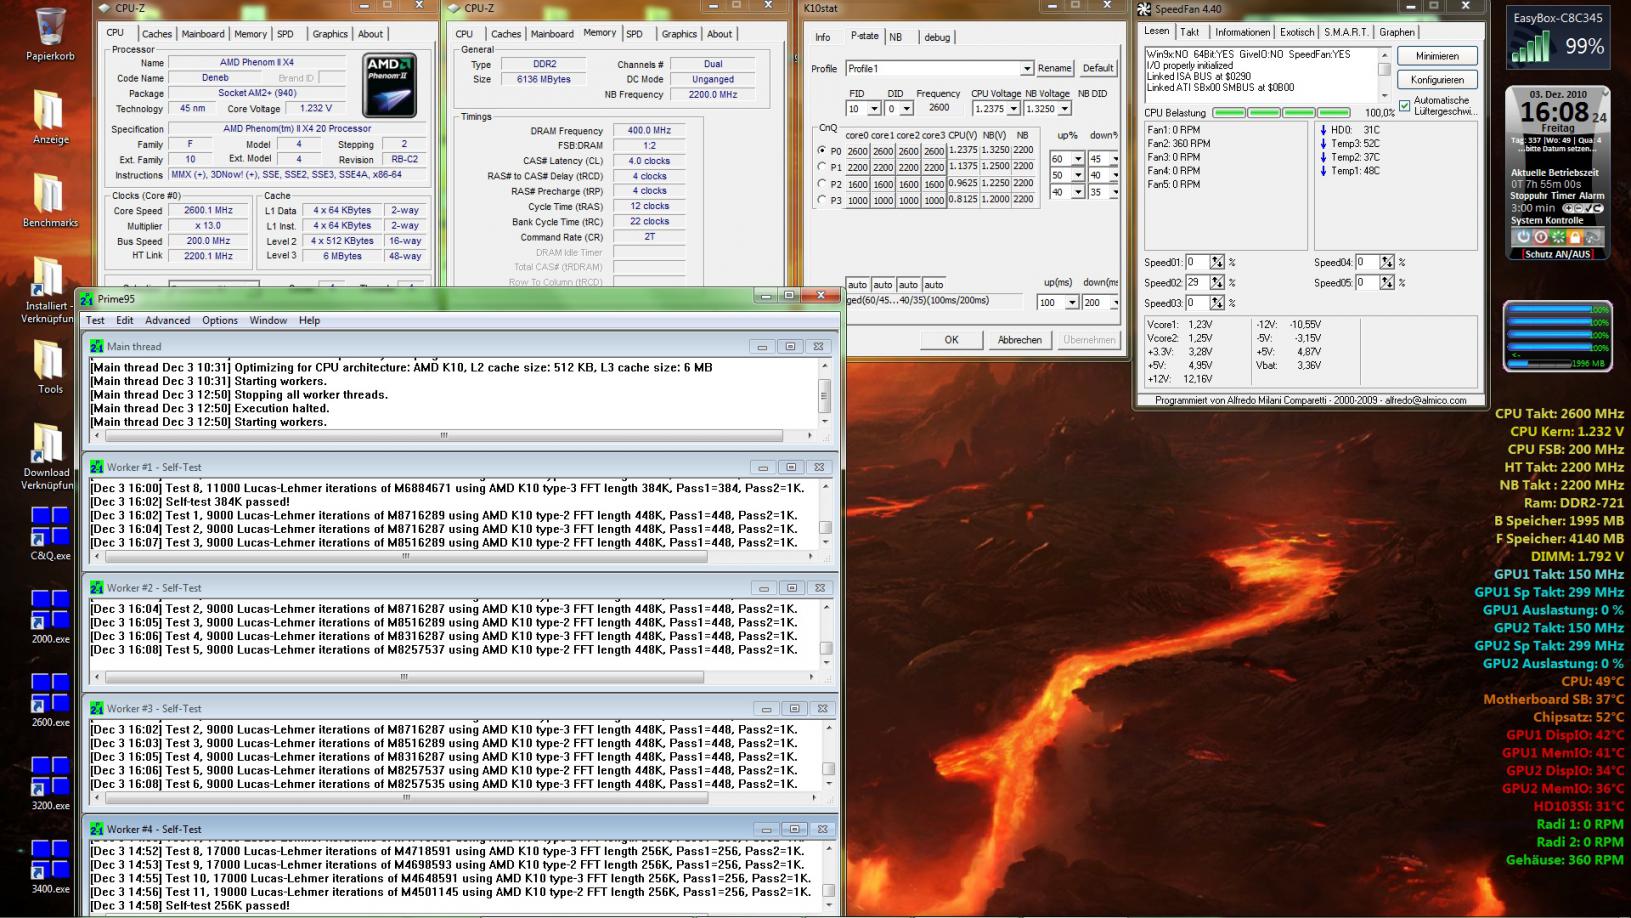
Task: Click the Worker #2 Self-Test window icon
Action: coord(97,588)
